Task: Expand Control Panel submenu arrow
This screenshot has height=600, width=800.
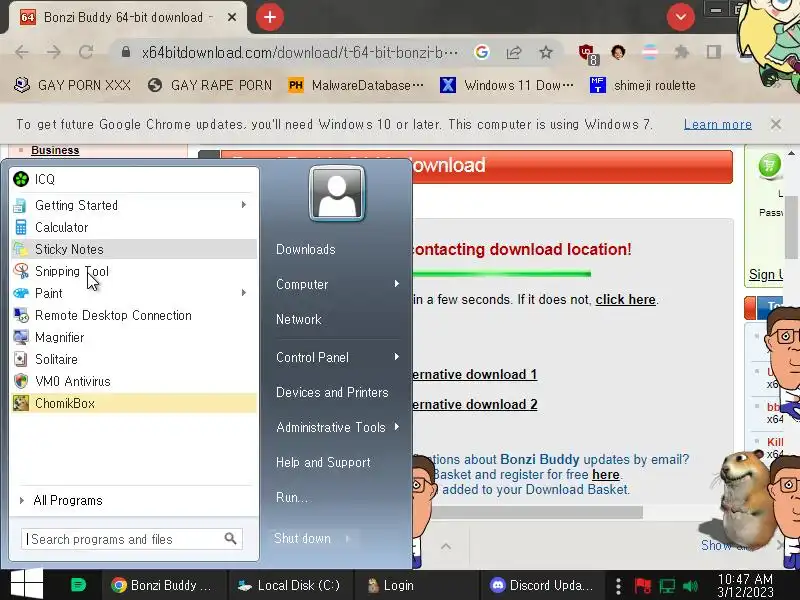Action: (396, 357)
